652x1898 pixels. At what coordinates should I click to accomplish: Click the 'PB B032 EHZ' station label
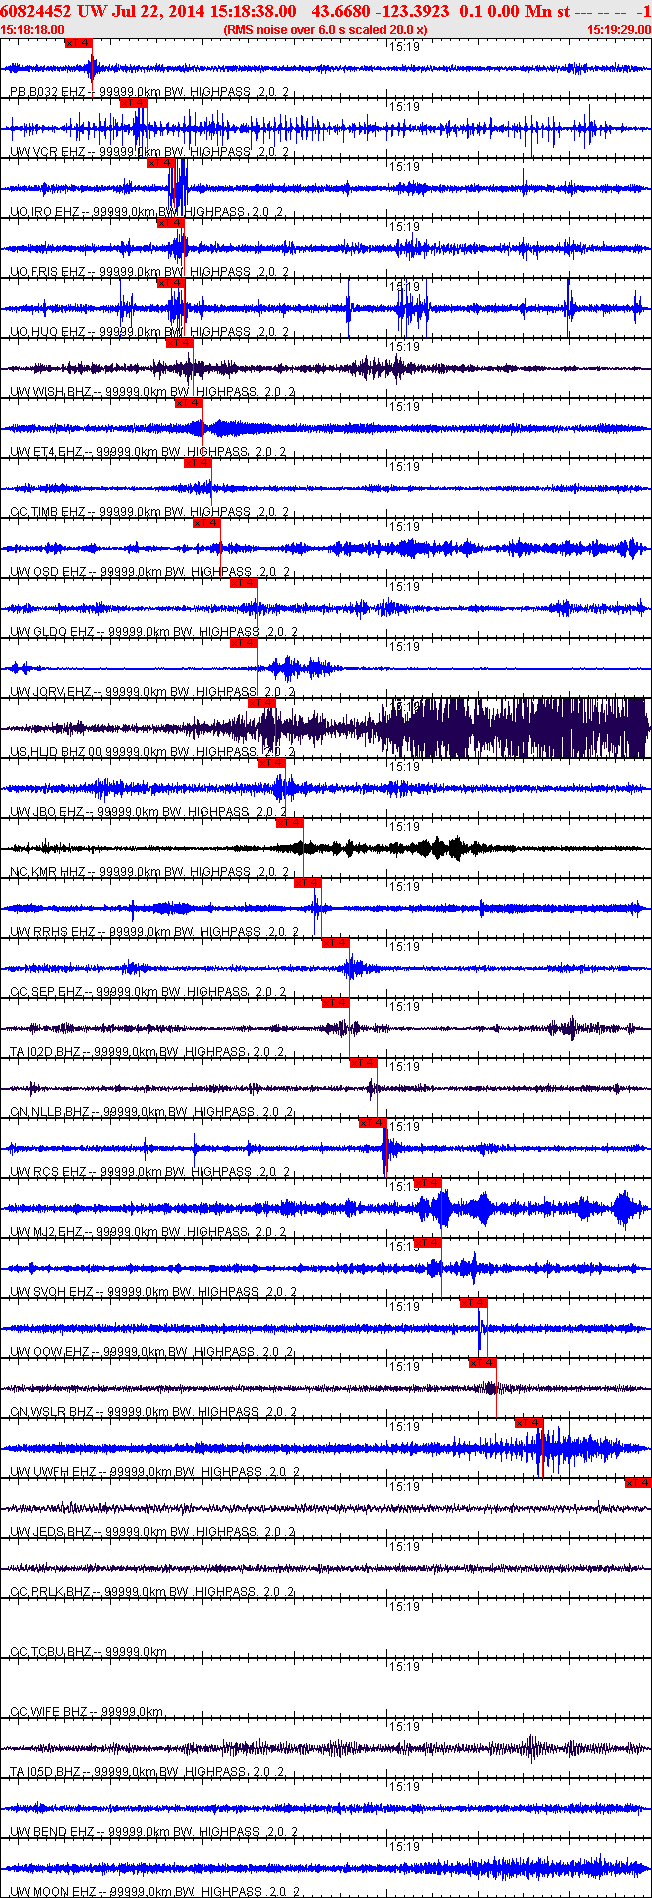[48, 92]
